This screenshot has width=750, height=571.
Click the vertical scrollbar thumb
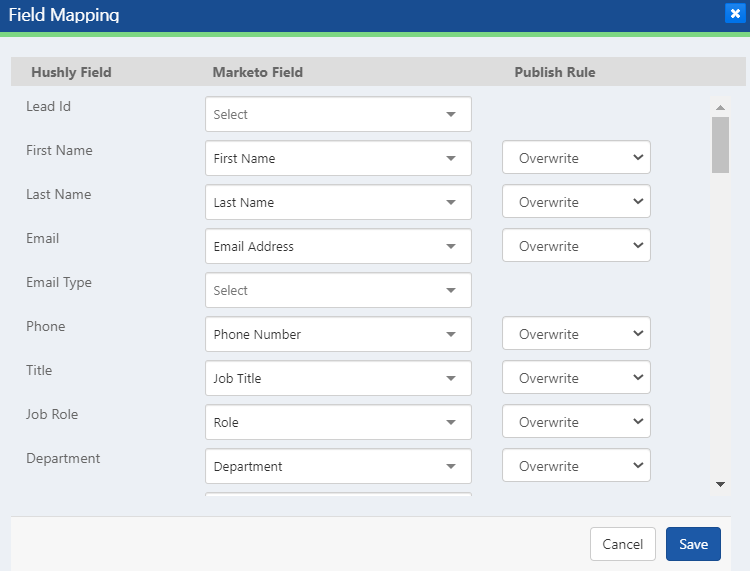pyautogui.click(x=720, y=145)
